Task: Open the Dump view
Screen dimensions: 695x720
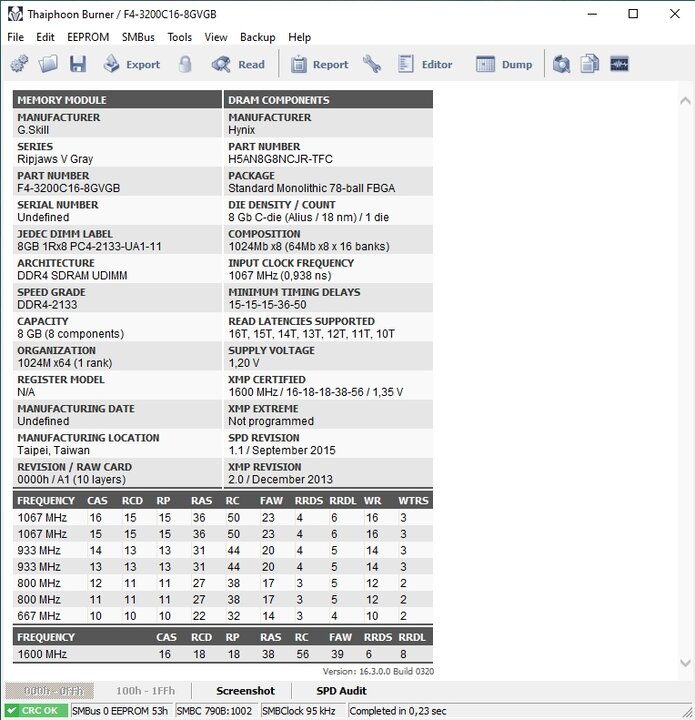Action: click(x=504, y=64)
